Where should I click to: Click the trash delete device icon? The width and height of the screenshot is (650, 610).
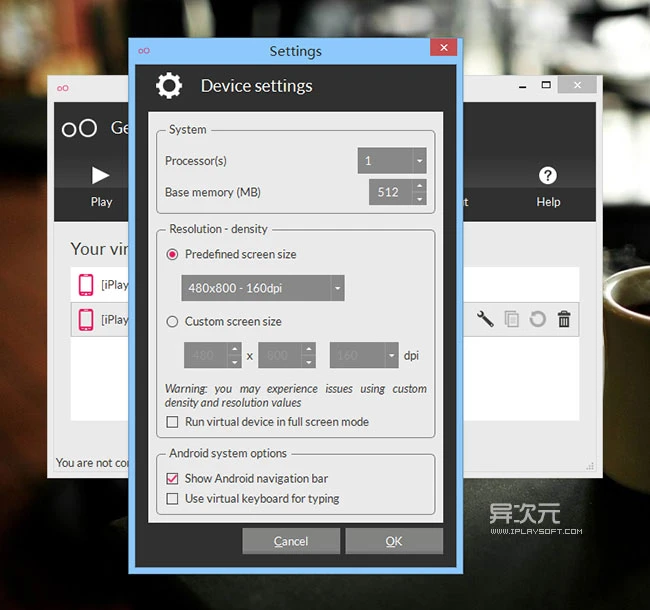coord(564,319)
